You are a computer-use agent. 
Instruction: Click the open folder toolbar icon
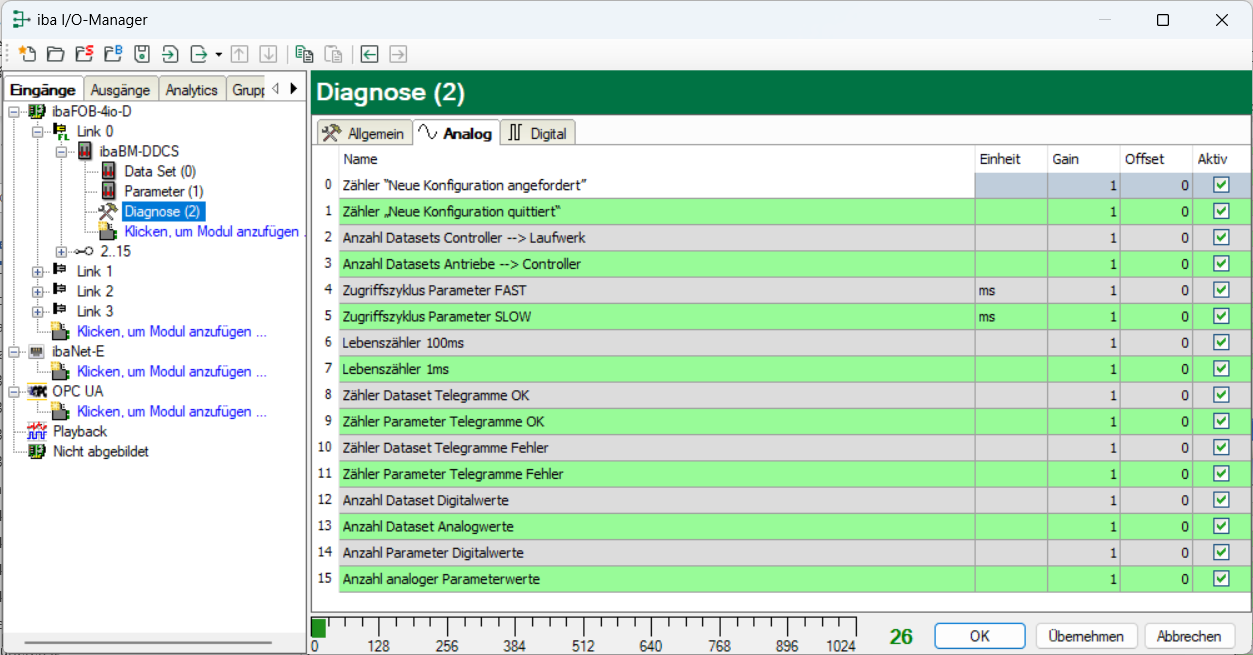pyautogui.click(x=55, y=54)
